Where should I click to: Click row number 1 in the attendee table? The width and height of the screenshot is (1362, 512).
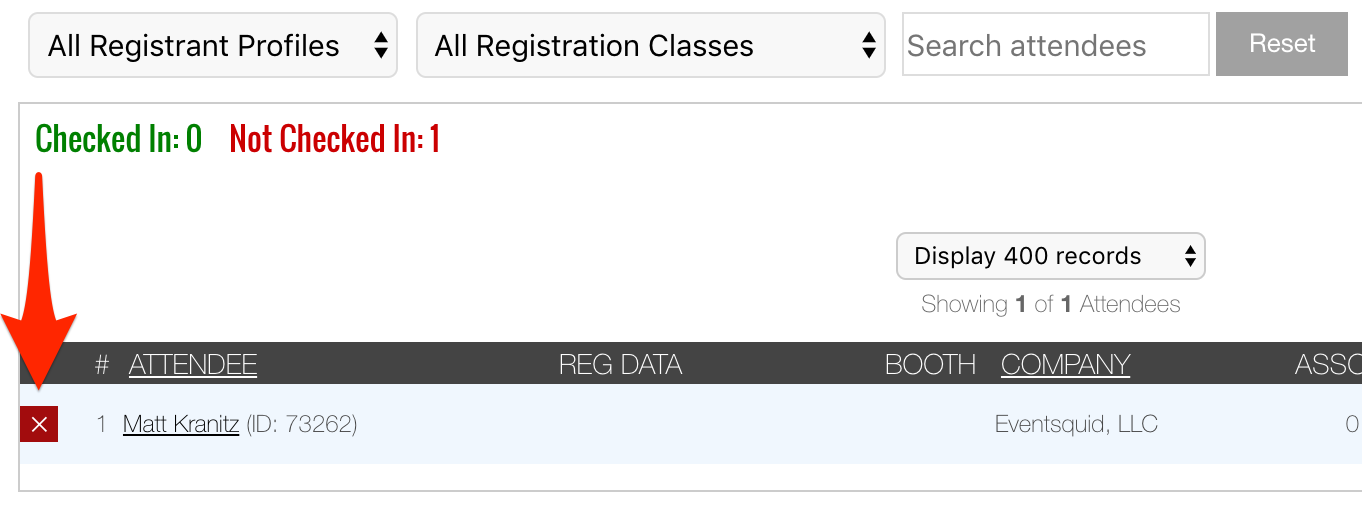101,424
